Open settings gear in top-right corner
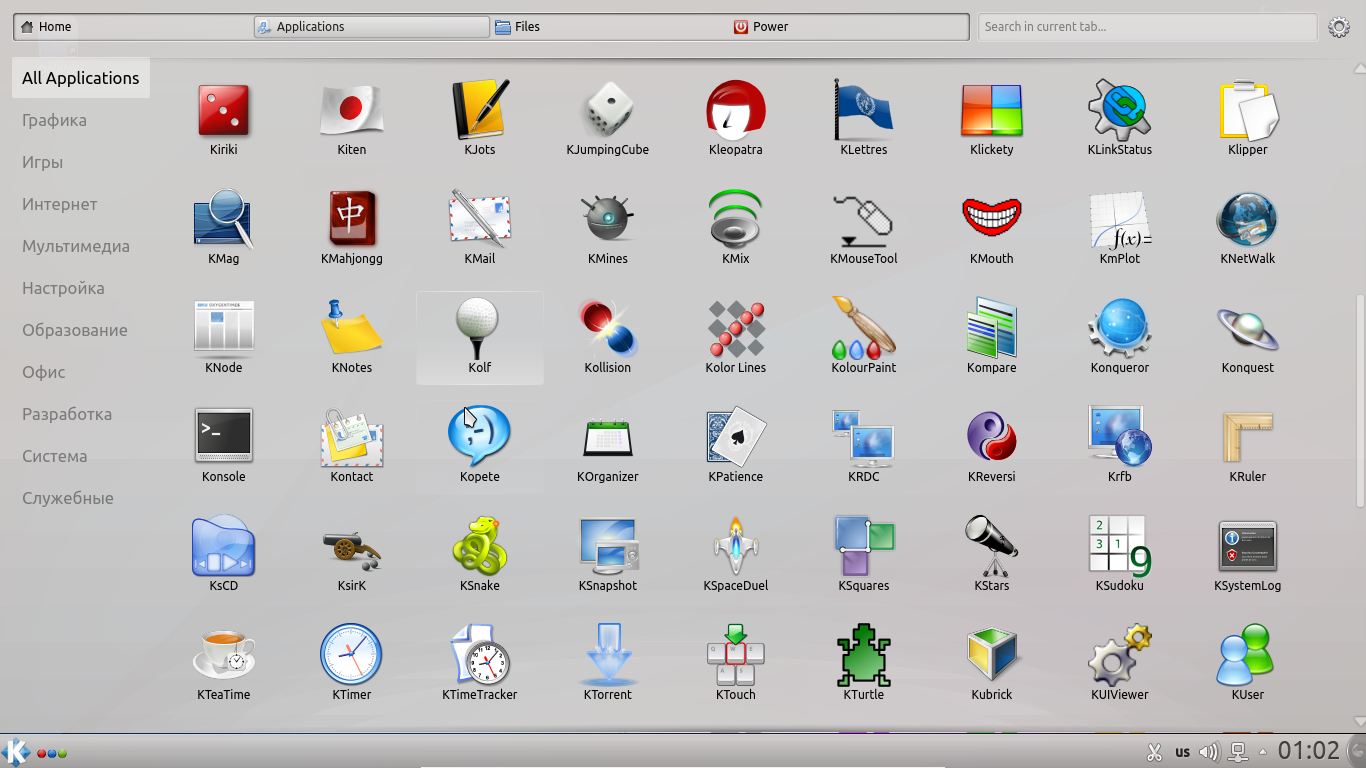Viewport: 1366px width, 768px height. pyautogui.click(x=1339, y=27)
